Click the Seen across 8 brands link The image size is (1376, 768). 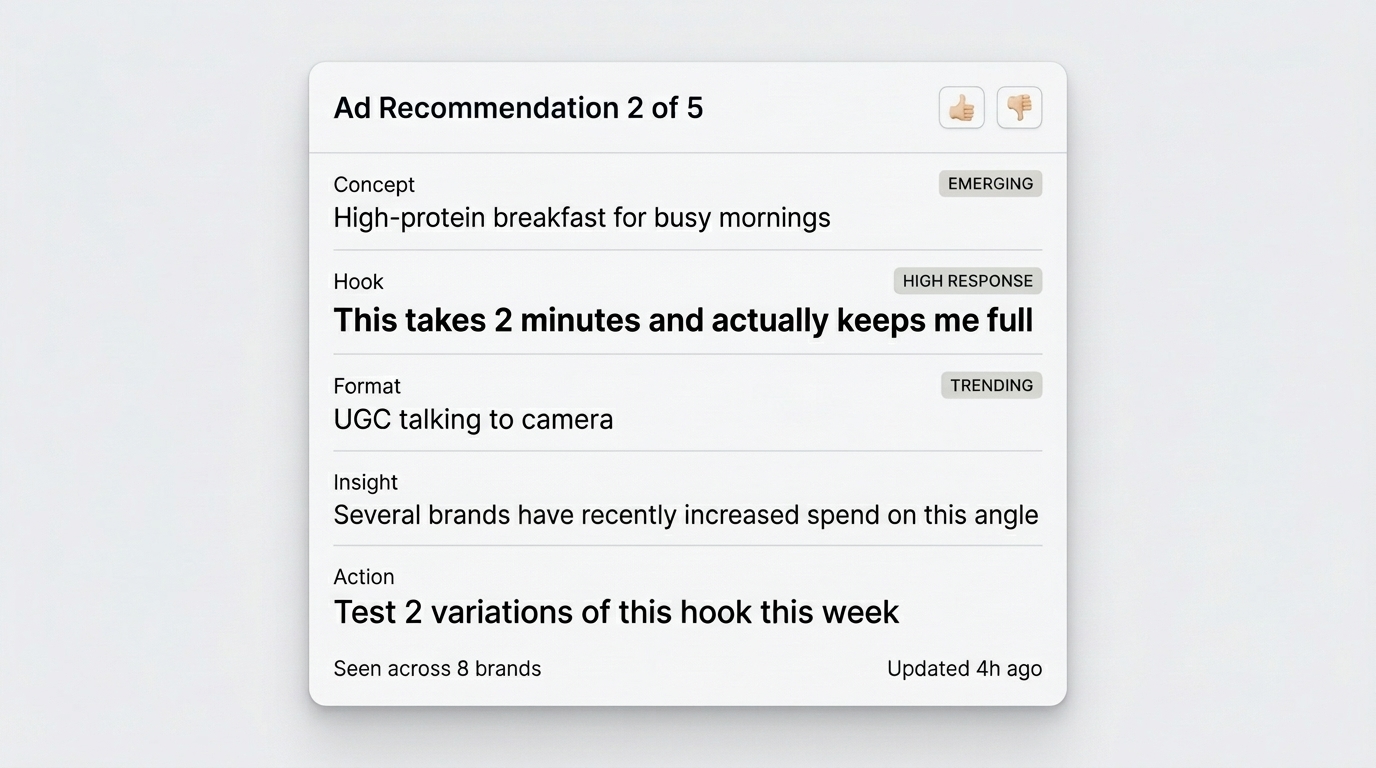(x=437, y=668)
